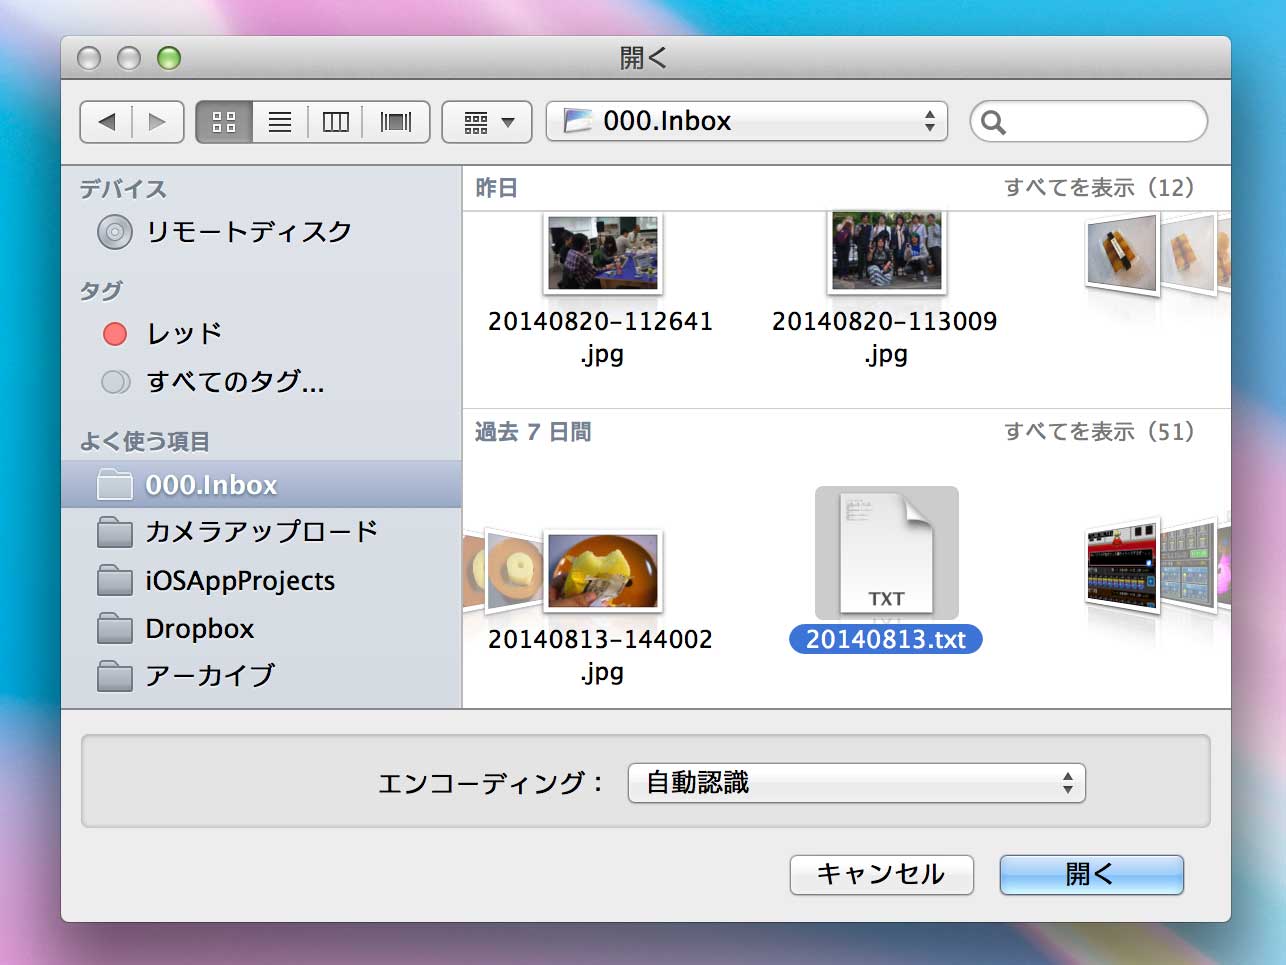Click the アーカイブ folder icon
Screen dimensions: 1286x965
[115, 676]
